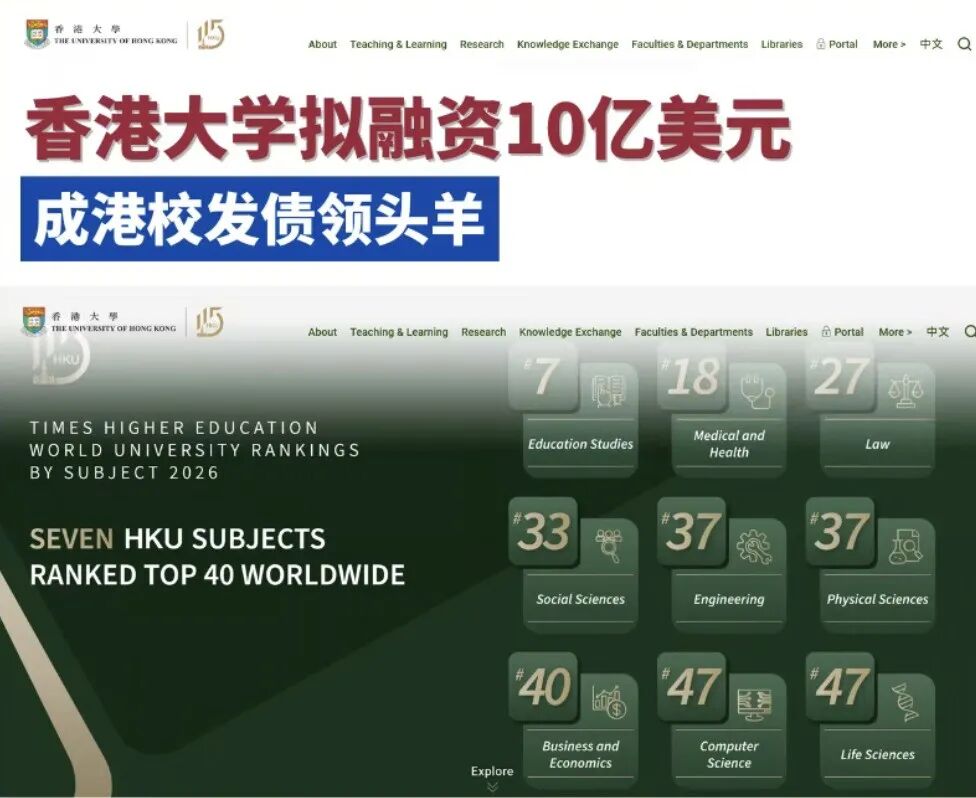Open Libraries in the lower page header
The image size is (976, 798).
point(787,332)
